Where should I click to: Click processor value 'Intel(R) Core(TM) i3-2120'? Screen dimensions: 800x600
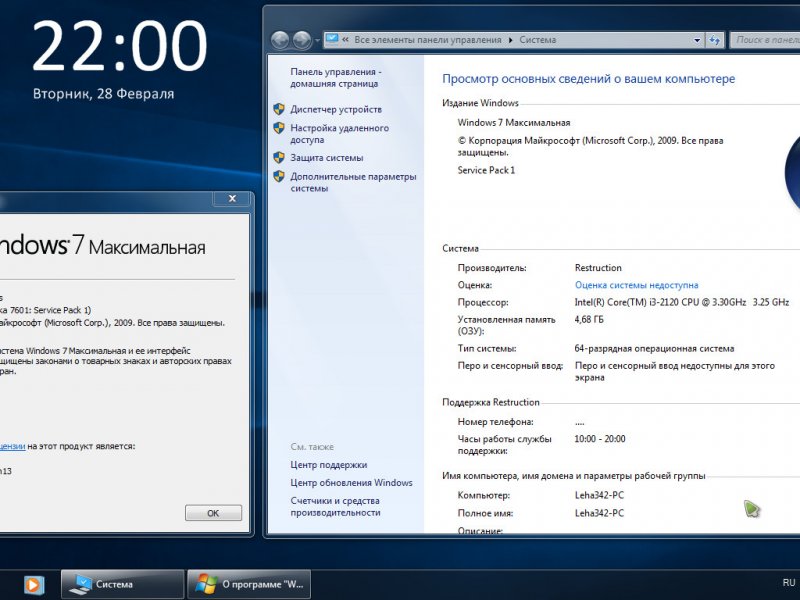(x=682, y=302)
